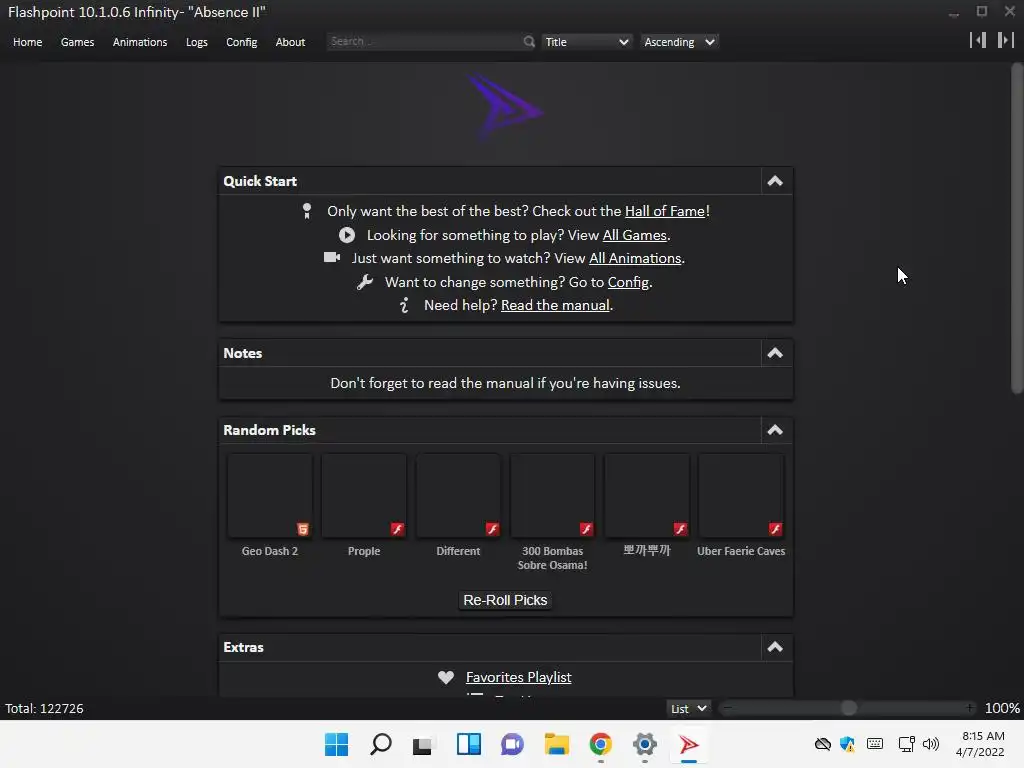This screenshot has height=768, width=1024.
Task: Open the Animations tab
Action: (140, 42)
